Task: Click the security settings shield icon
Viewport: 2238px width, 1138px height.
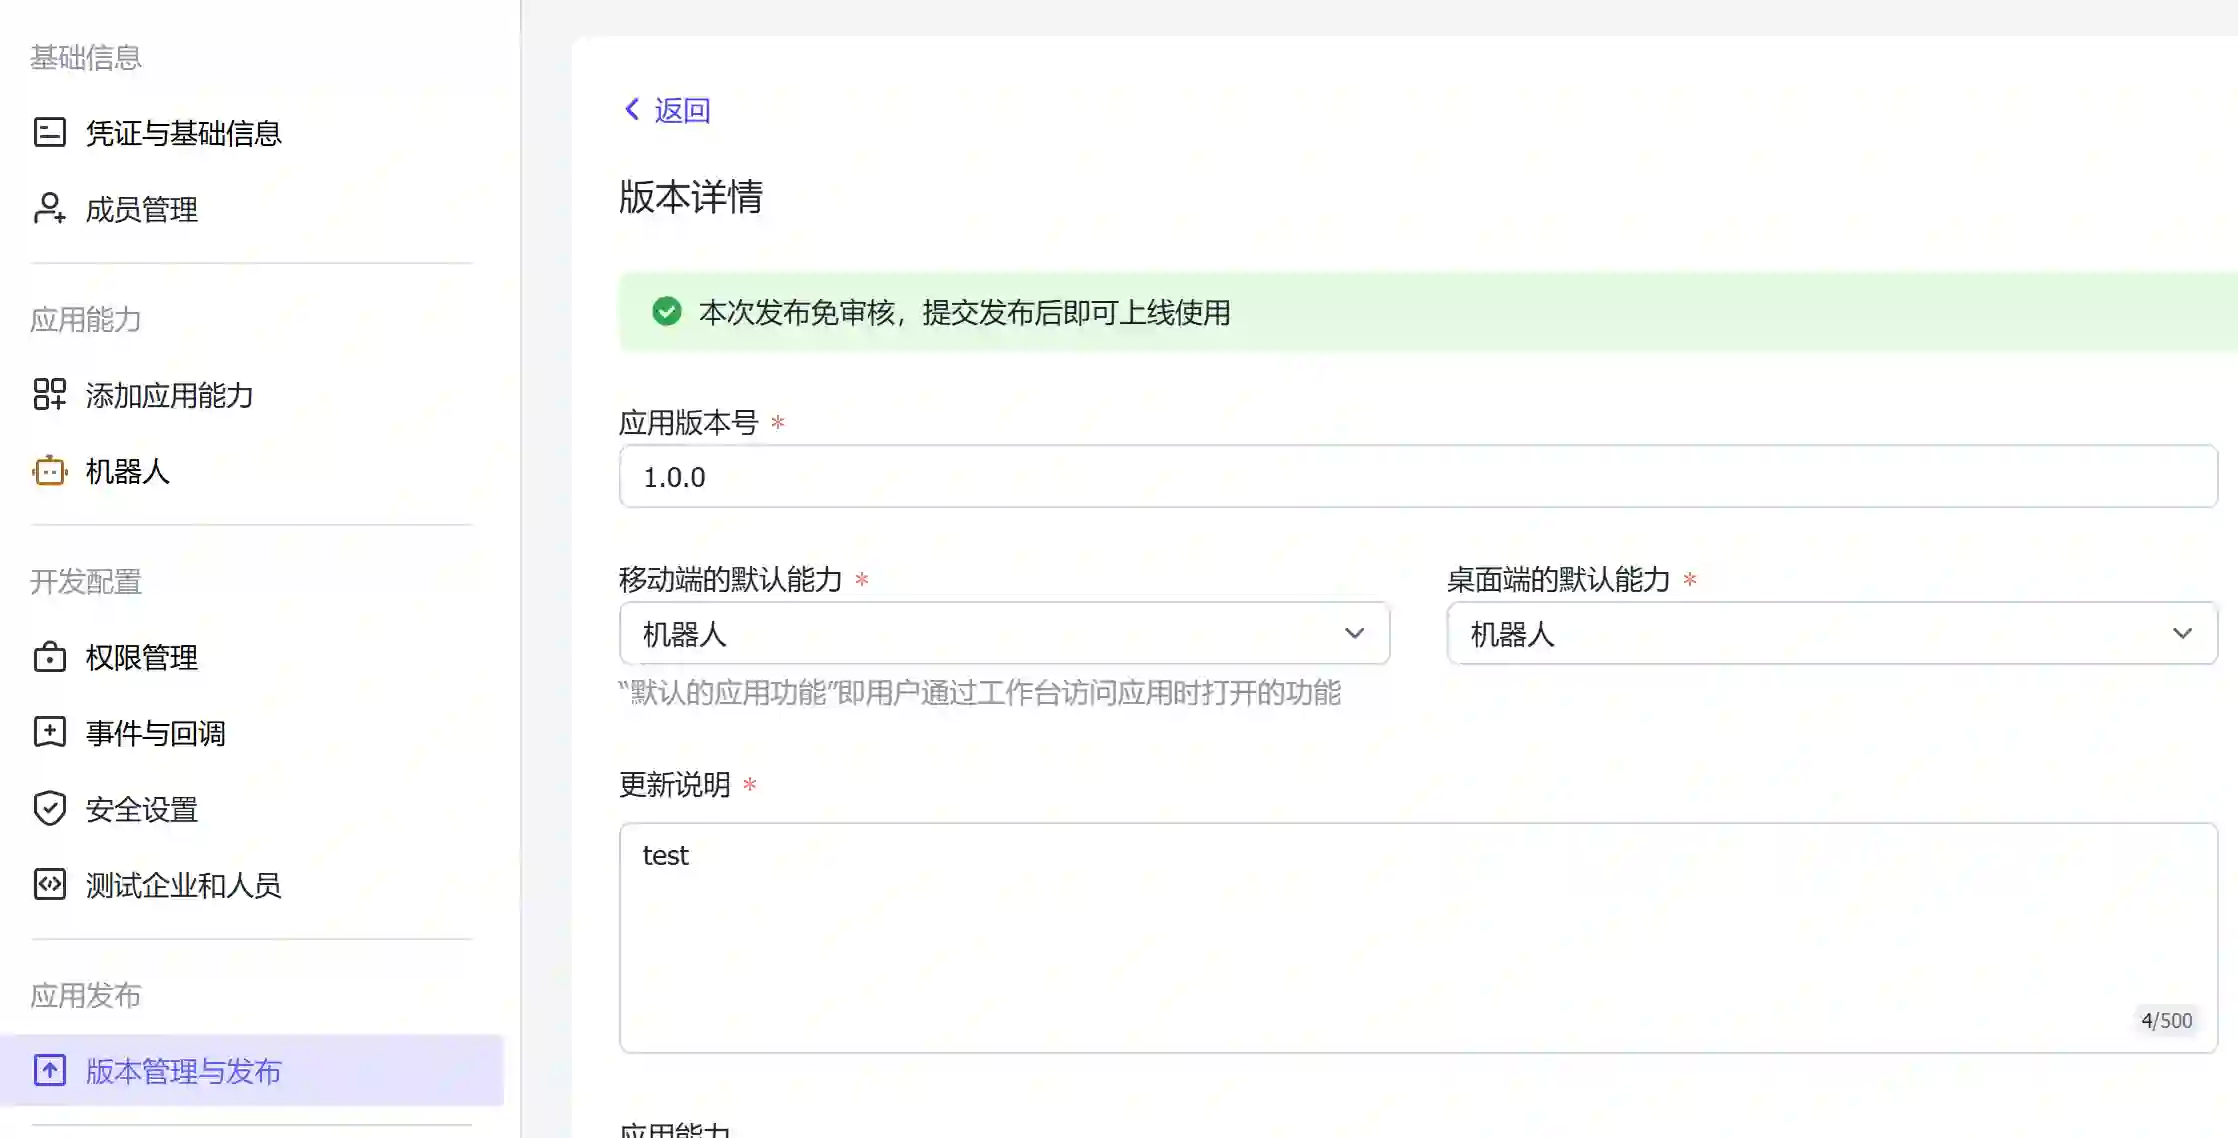Action: click(x=49, y=808)
